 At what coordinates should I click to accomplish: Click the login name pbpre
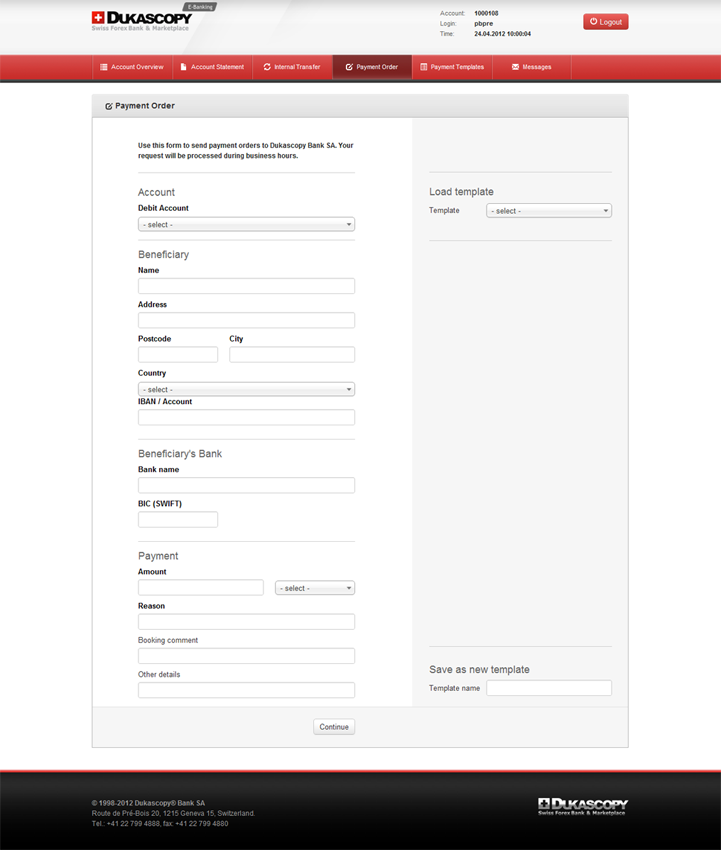(x=484, y=24)
